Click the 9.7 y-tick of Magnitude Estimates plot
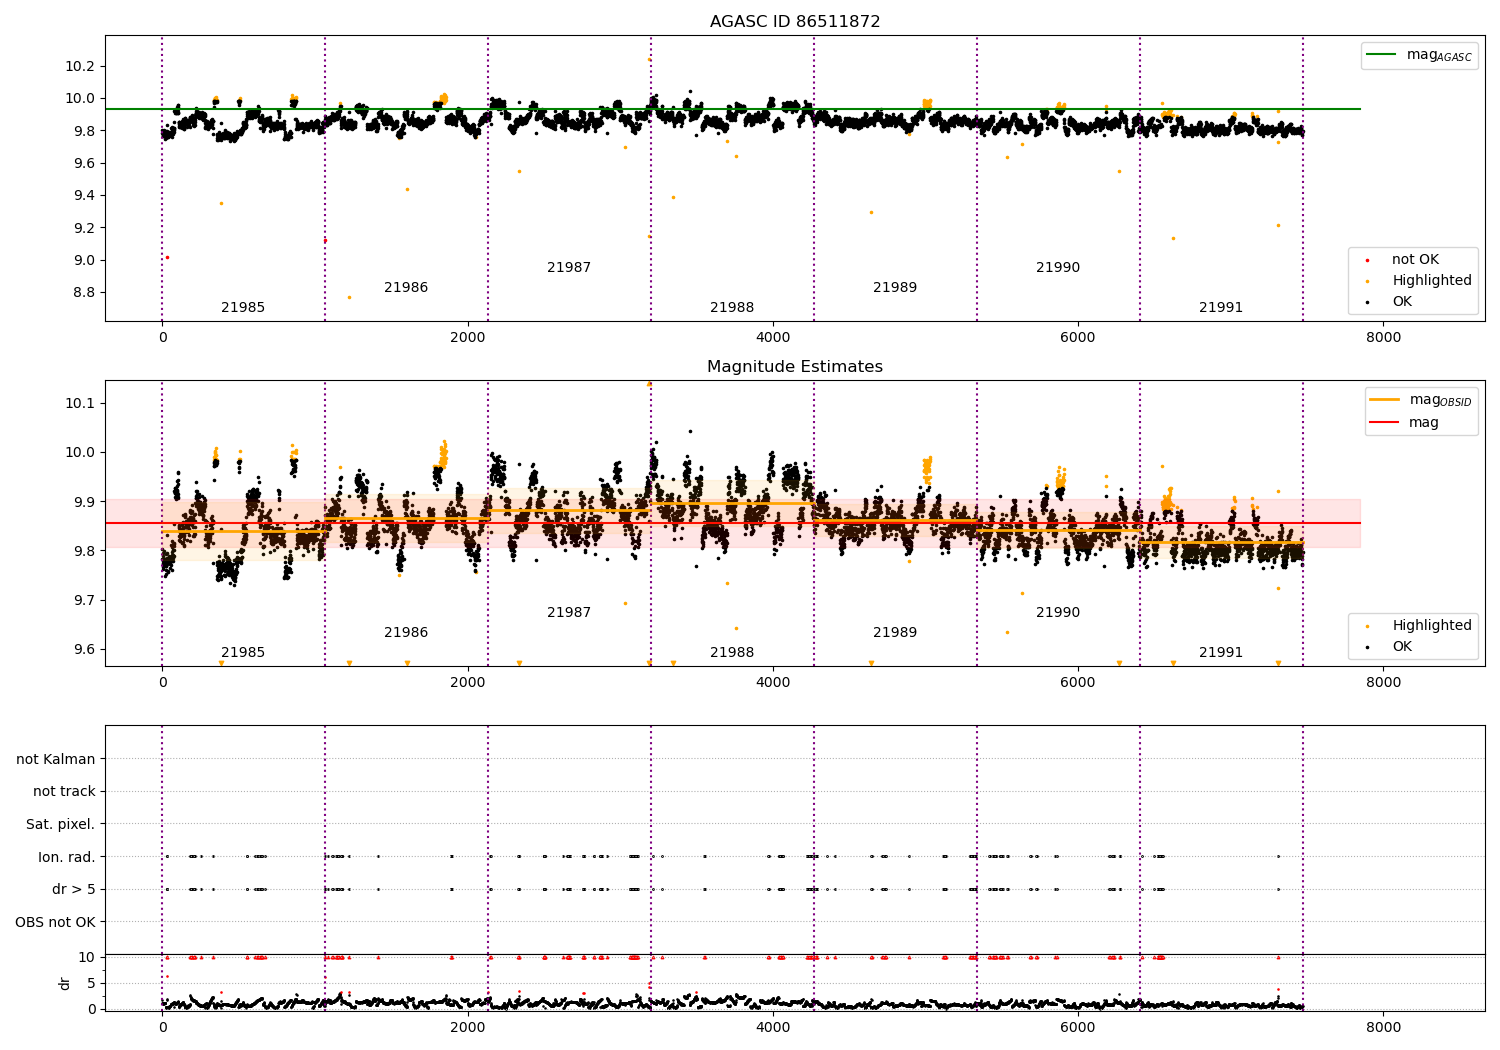This screenshot has width=1500, height=1050. point(83,601)
